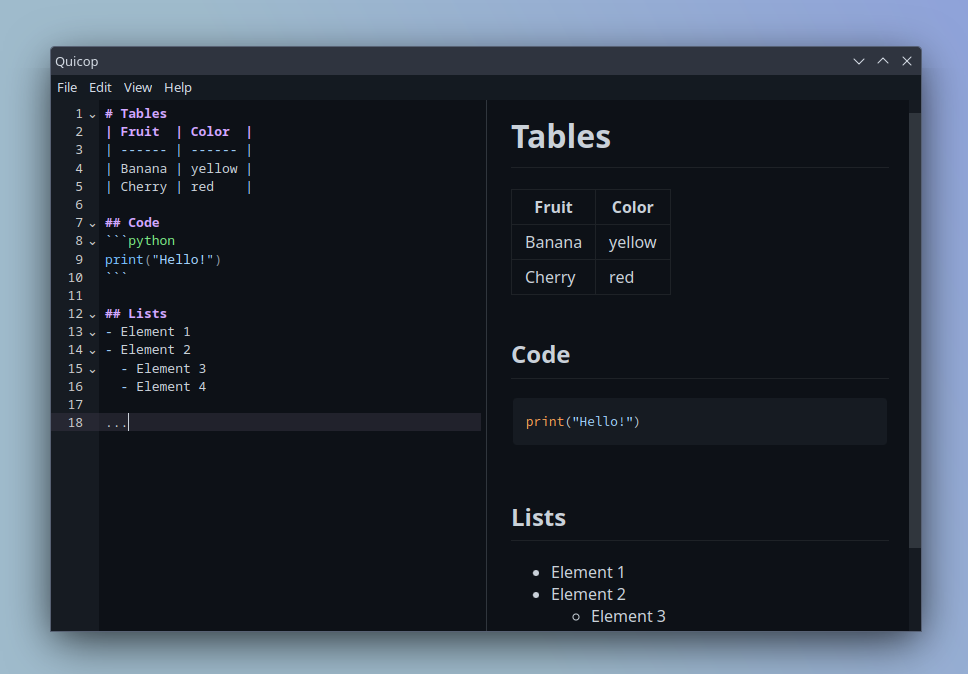Open the Help menu
Image resolution: width=968 pixels, height=674 pixels.
pyautogui.click(x=178, y=88)
